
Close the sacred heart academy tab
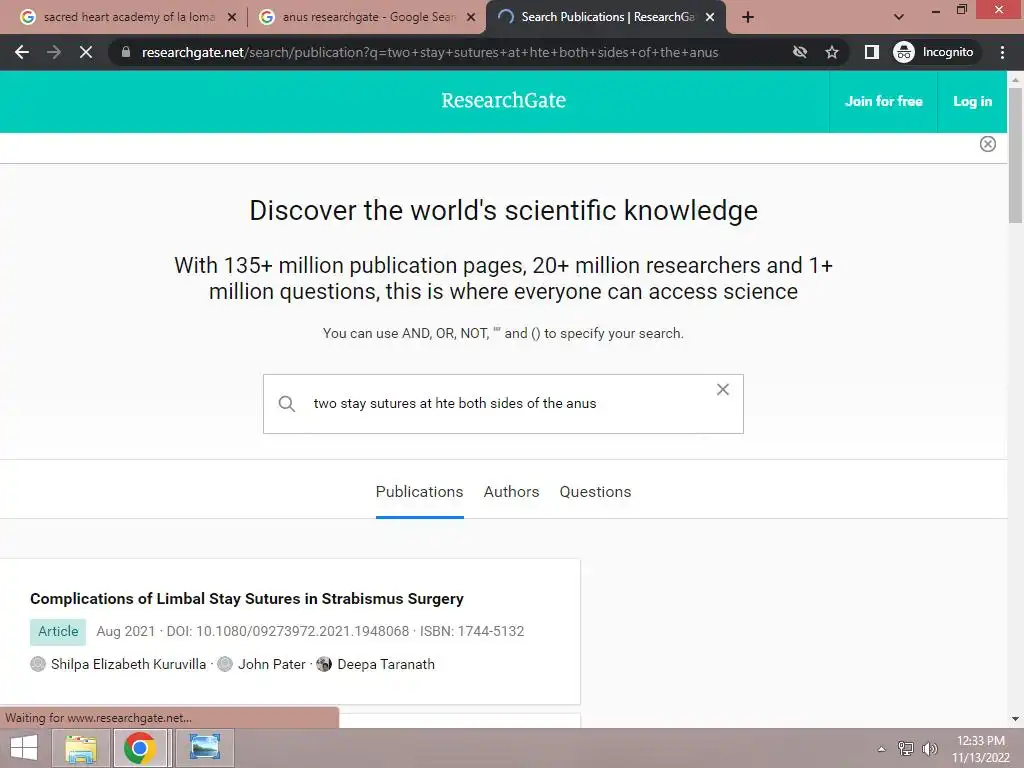pyautogui.click(x=231, y=17)
